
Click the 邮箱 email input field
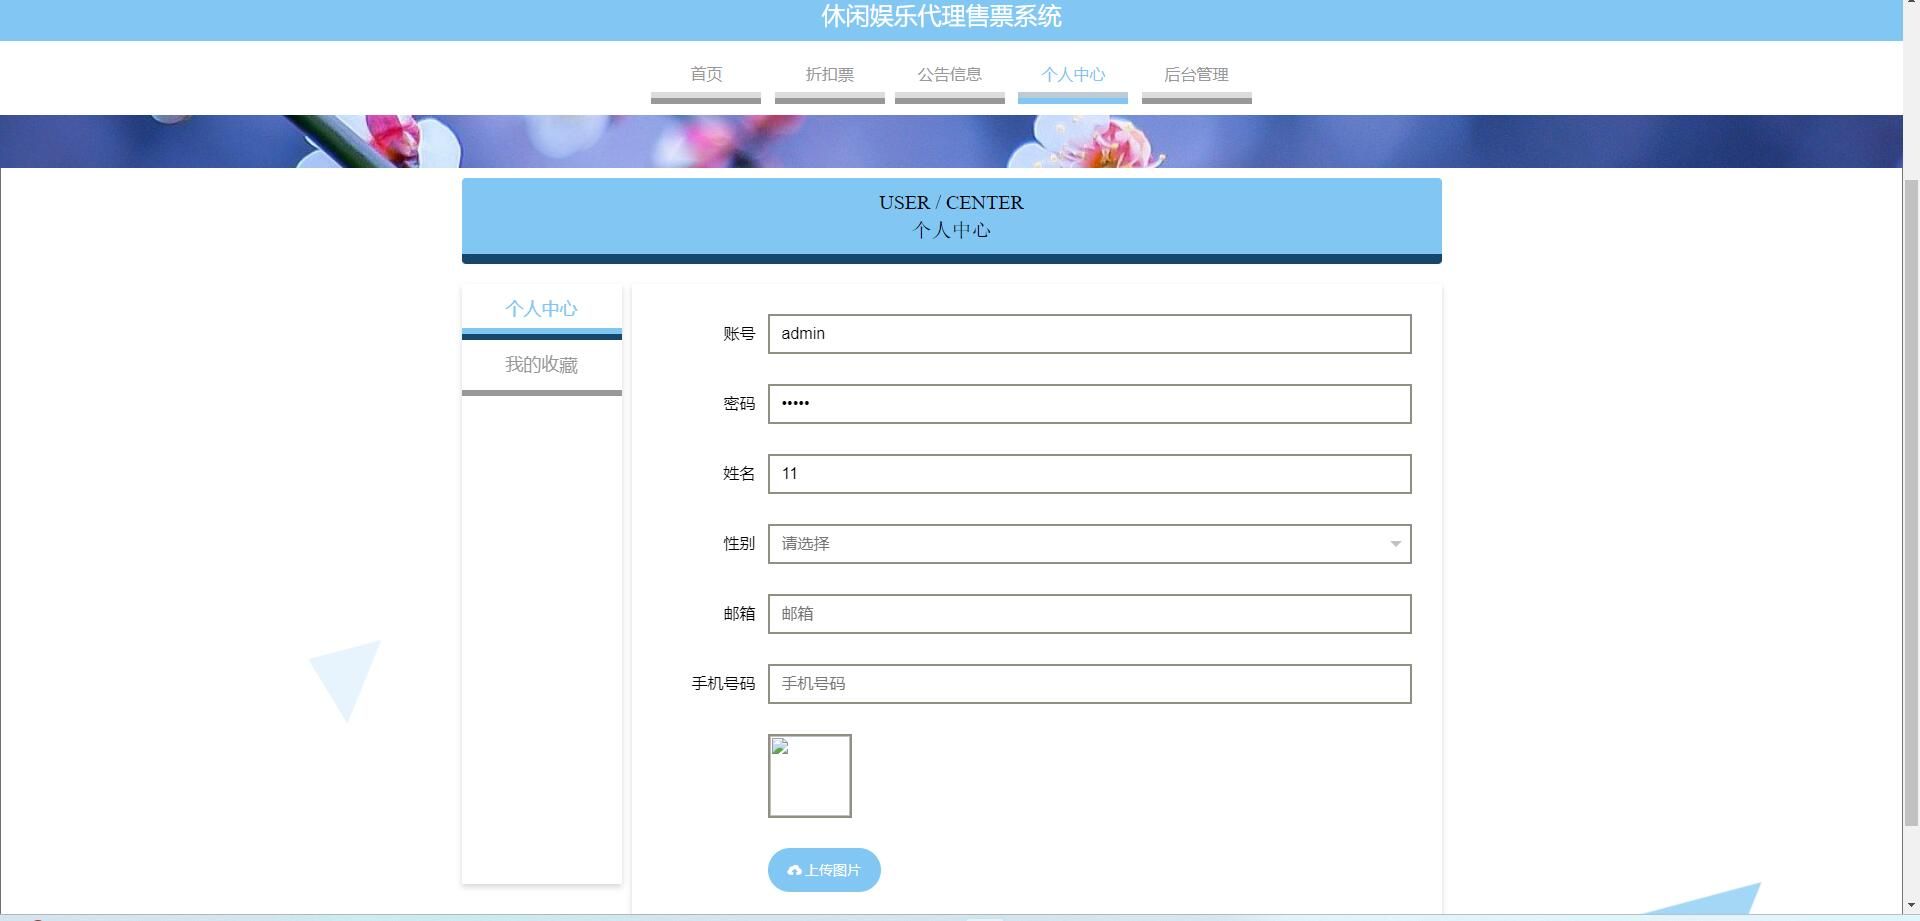(x=1089, y=614)
